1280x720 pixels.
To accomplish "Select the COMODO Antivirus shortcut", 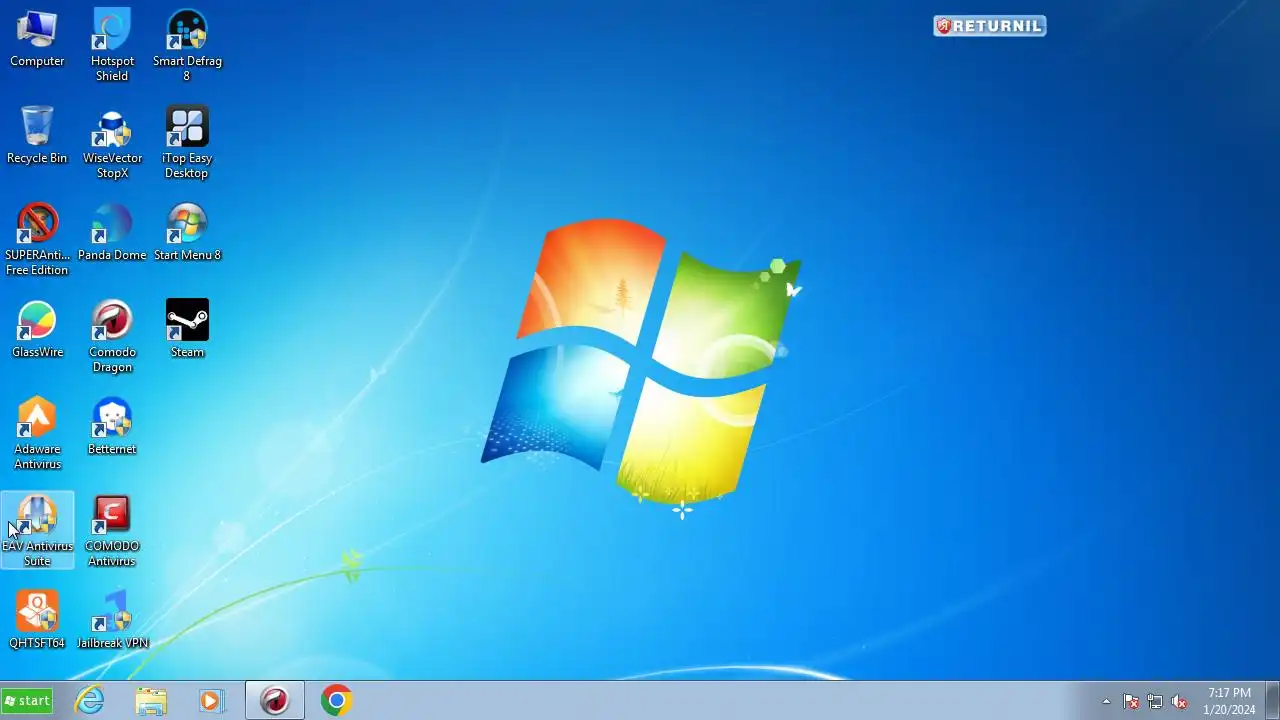I will tap(112, 531).
